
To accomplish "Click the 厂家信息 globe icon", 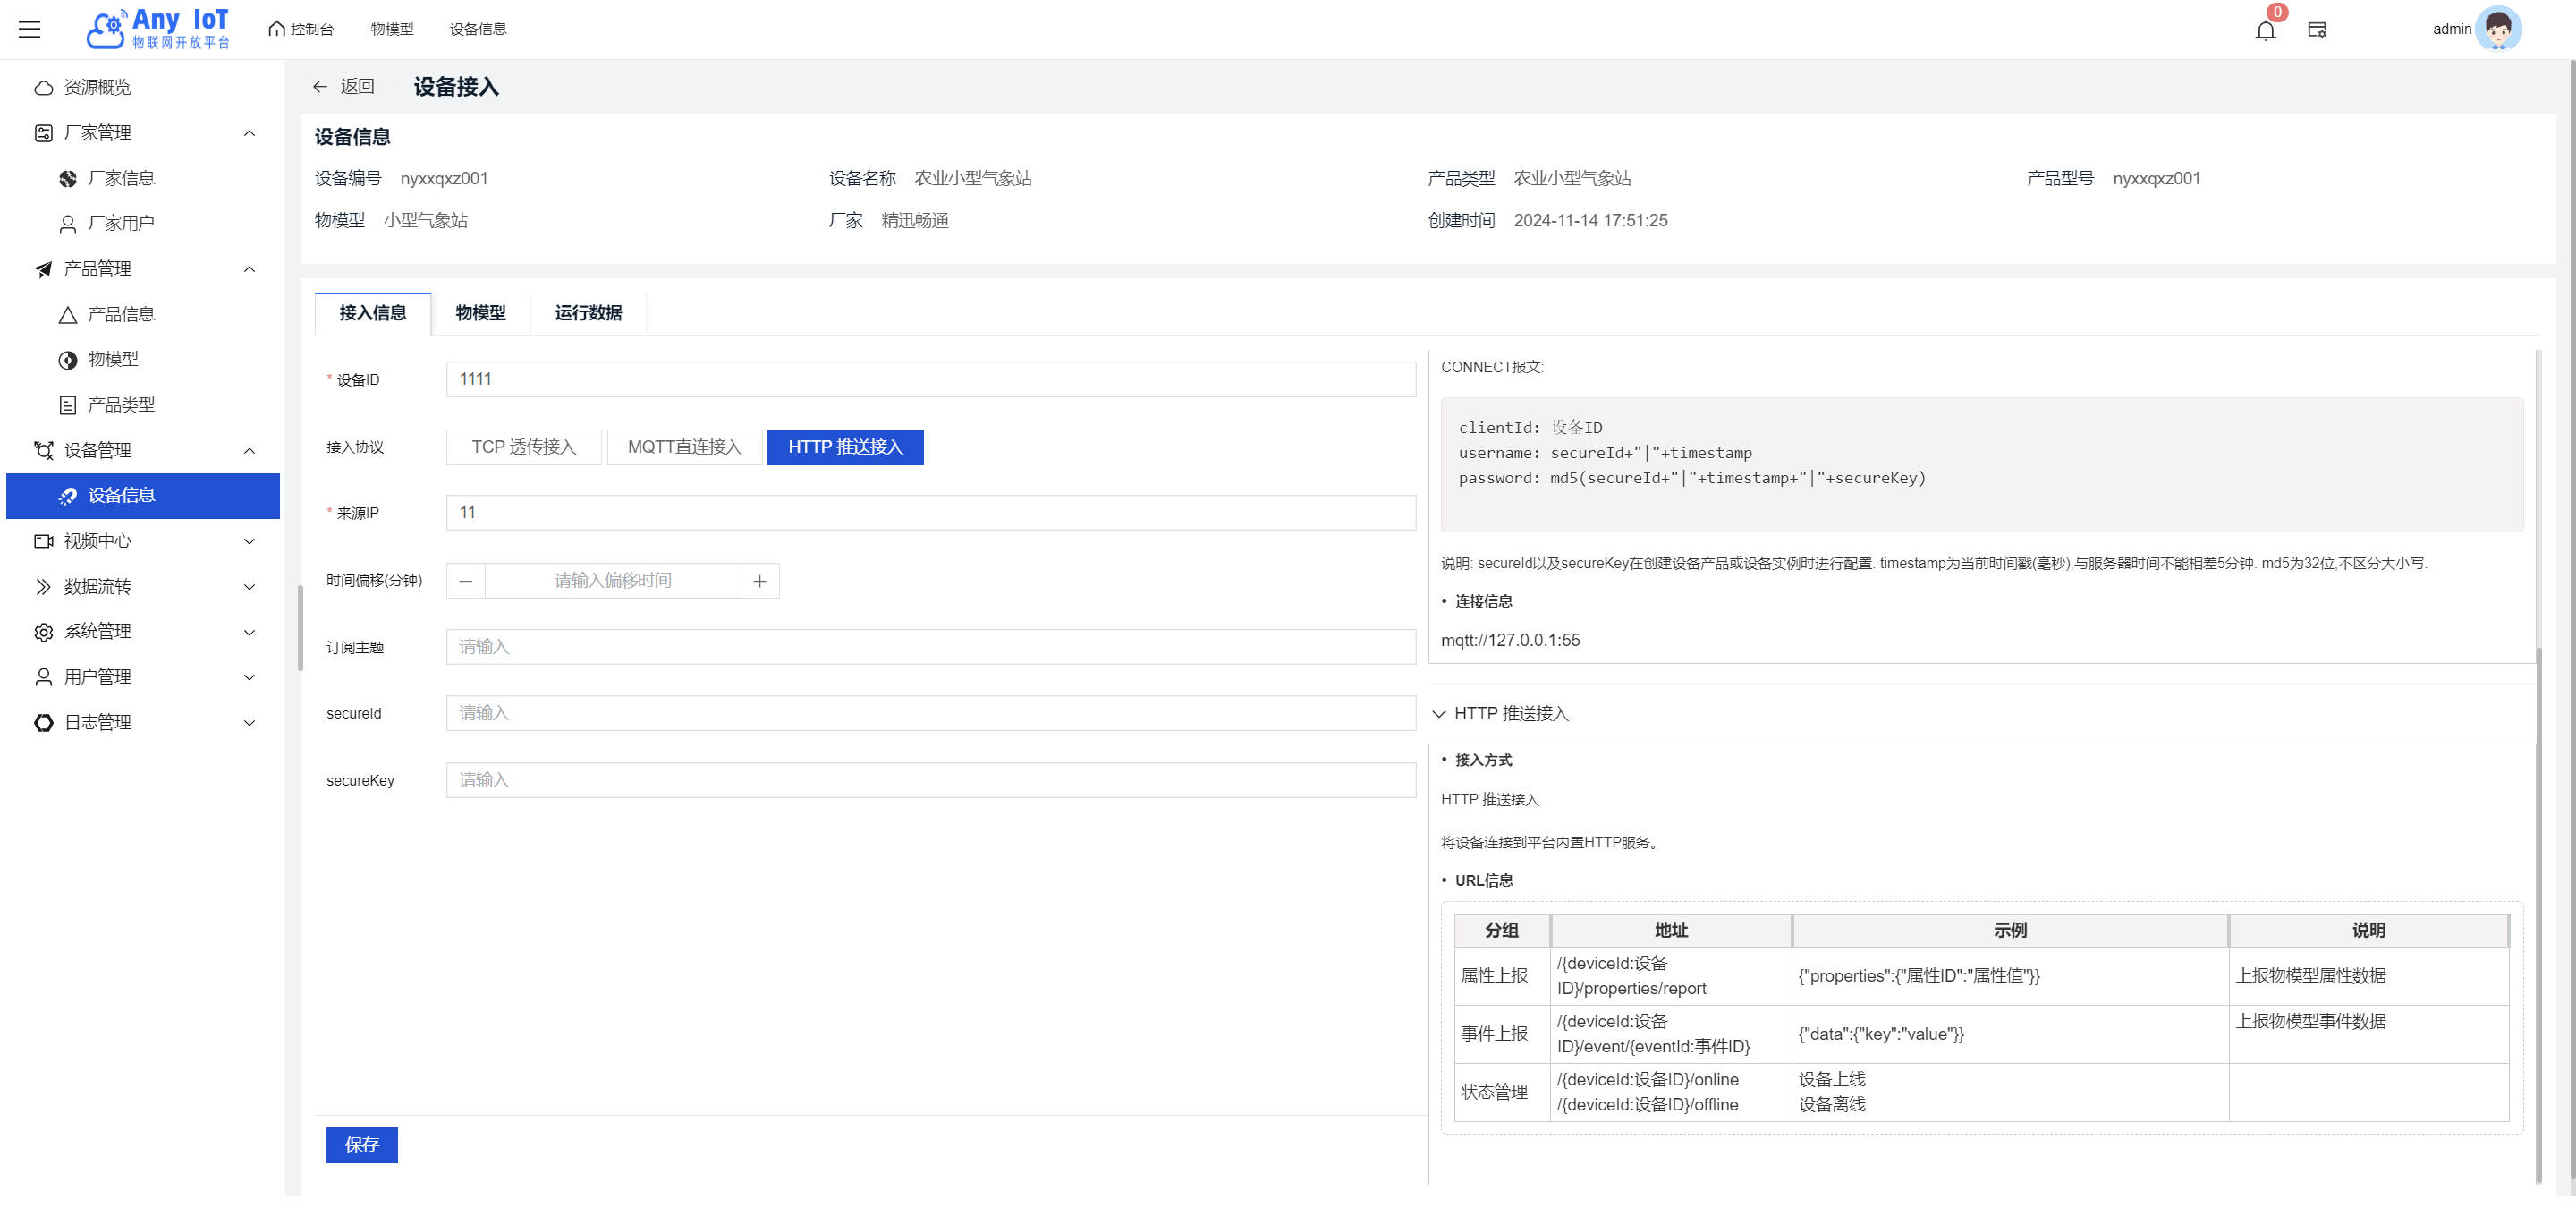I will (68, 179).
